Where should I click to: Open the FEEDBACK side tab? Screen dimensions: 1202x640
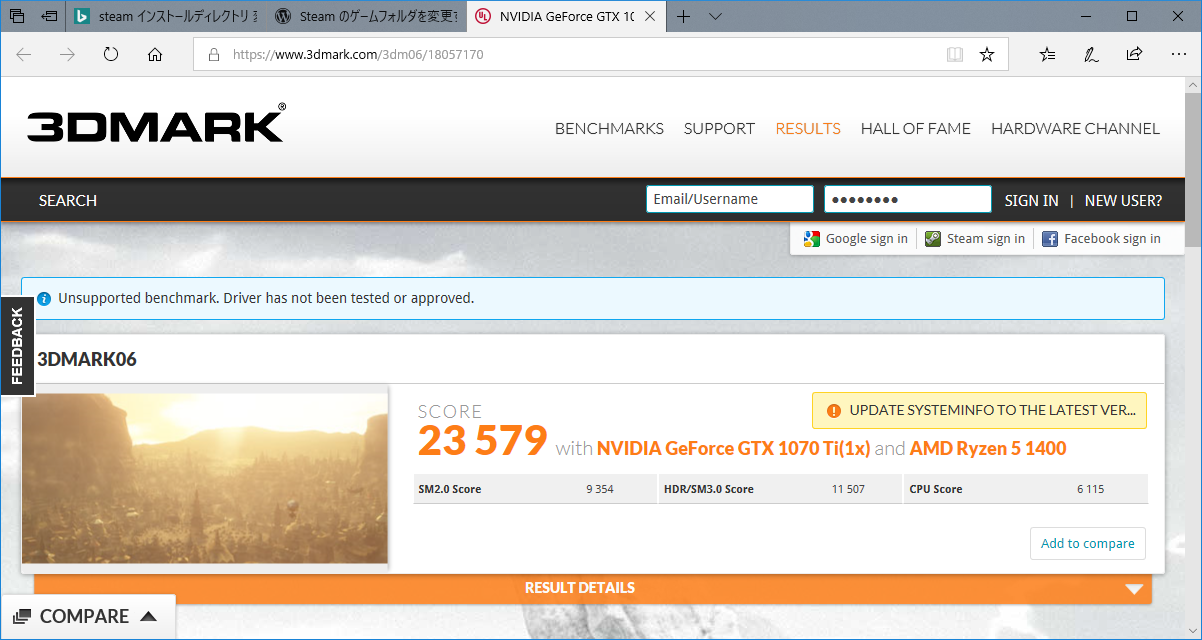click(17, 346)
